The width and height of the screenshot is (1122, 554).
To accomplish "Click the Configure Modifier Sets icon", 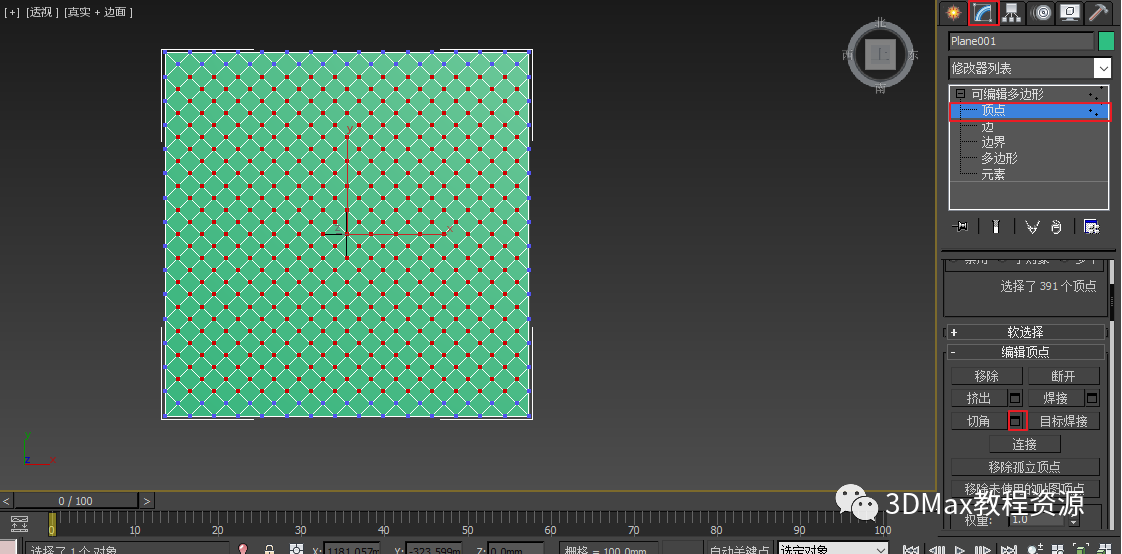I will [x=1091, y=227].
